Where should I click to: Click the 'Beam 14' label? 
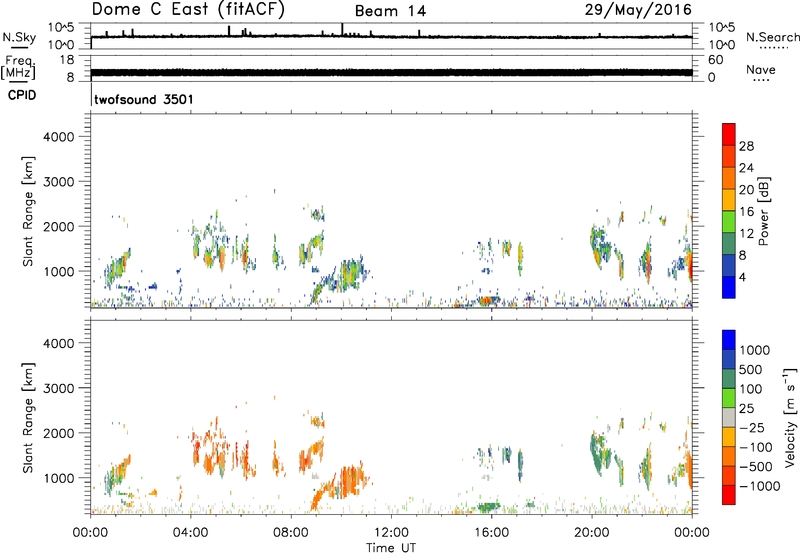click(x=390, y=11)
